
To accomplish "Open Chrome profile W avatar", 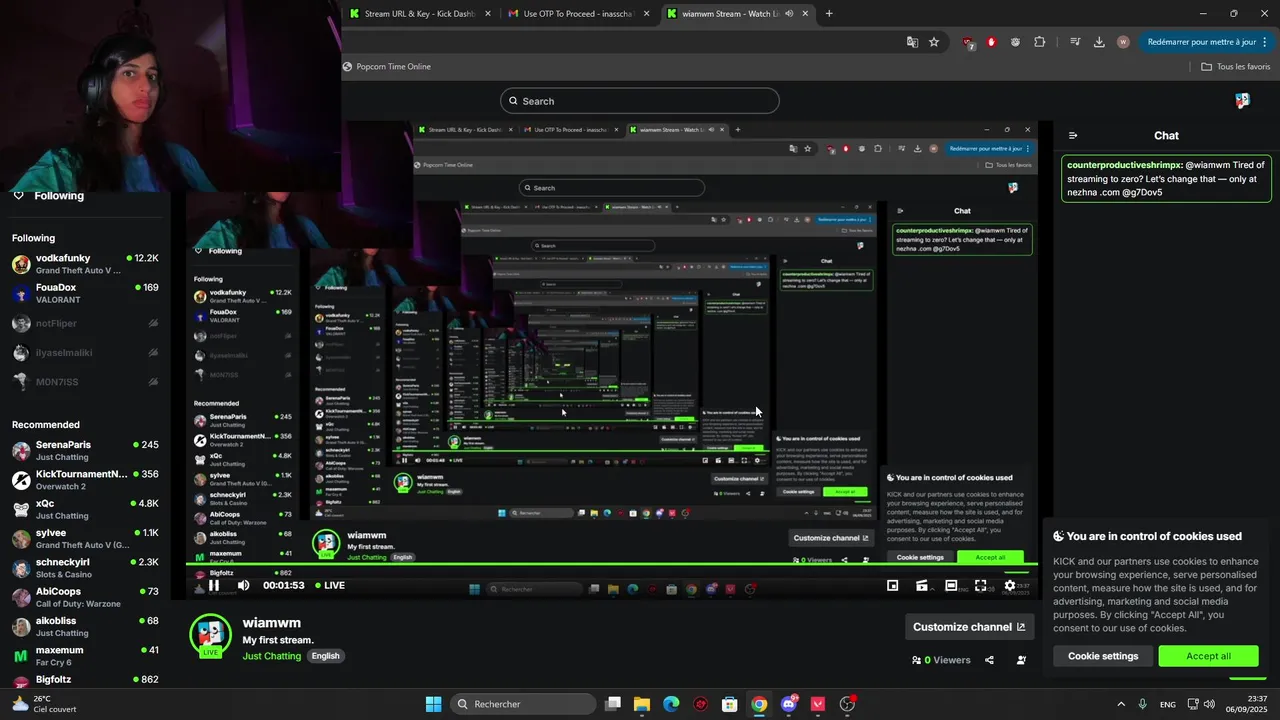I will 1123,42.
